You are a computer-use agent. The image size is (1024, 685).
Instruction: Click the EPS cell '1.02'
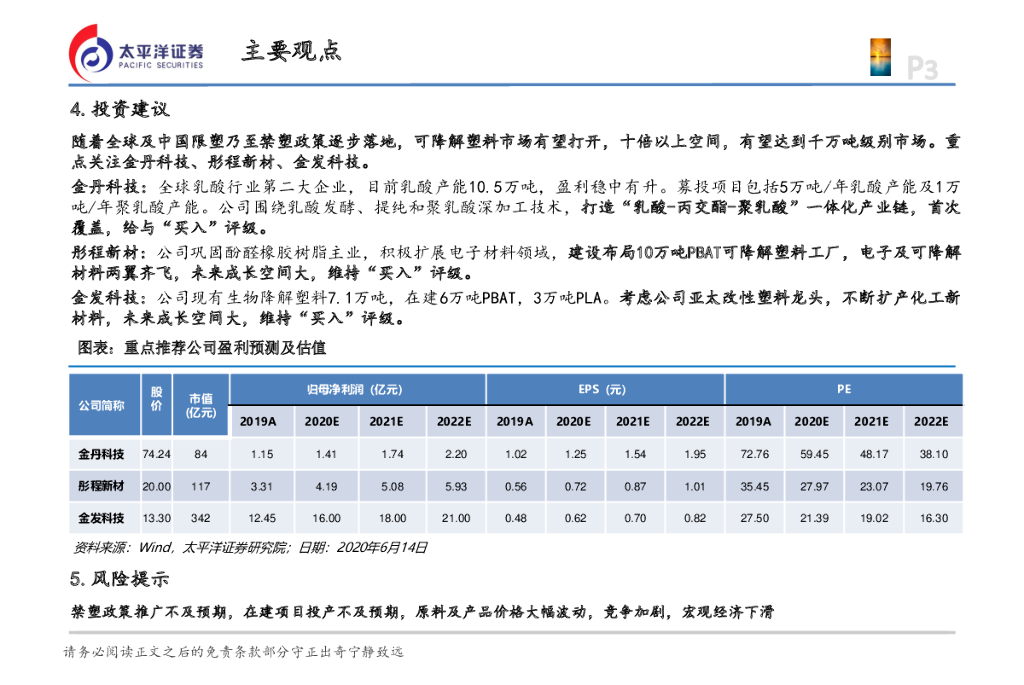(x=516, y=454)
